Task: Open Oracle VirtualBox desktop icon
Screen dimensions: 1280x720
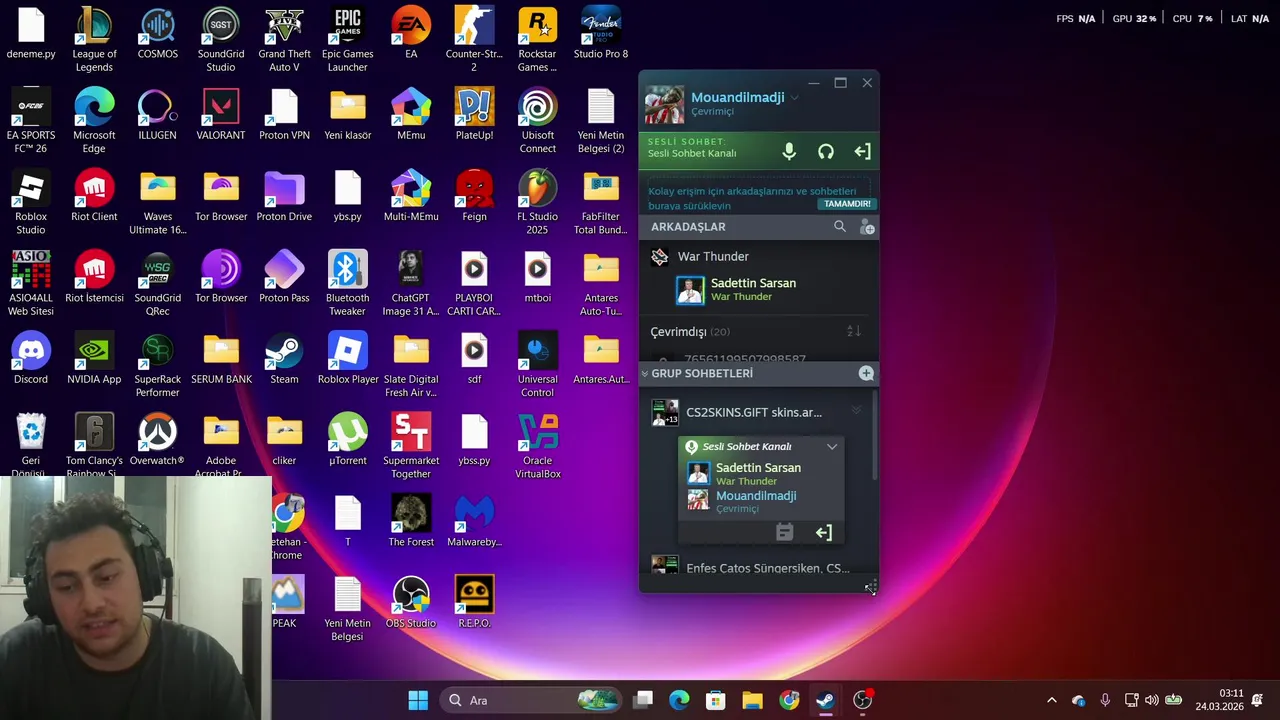Action: point(538,447)
